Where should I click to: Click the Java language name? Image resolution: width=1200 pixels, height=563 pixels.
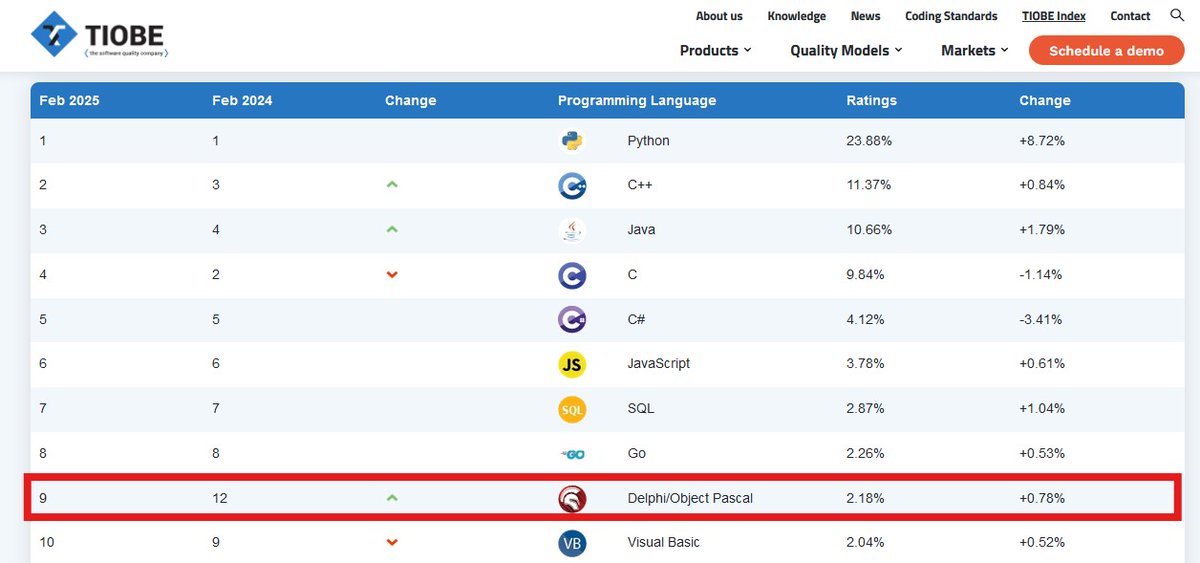pyautogui.click(x=641, y=230)
